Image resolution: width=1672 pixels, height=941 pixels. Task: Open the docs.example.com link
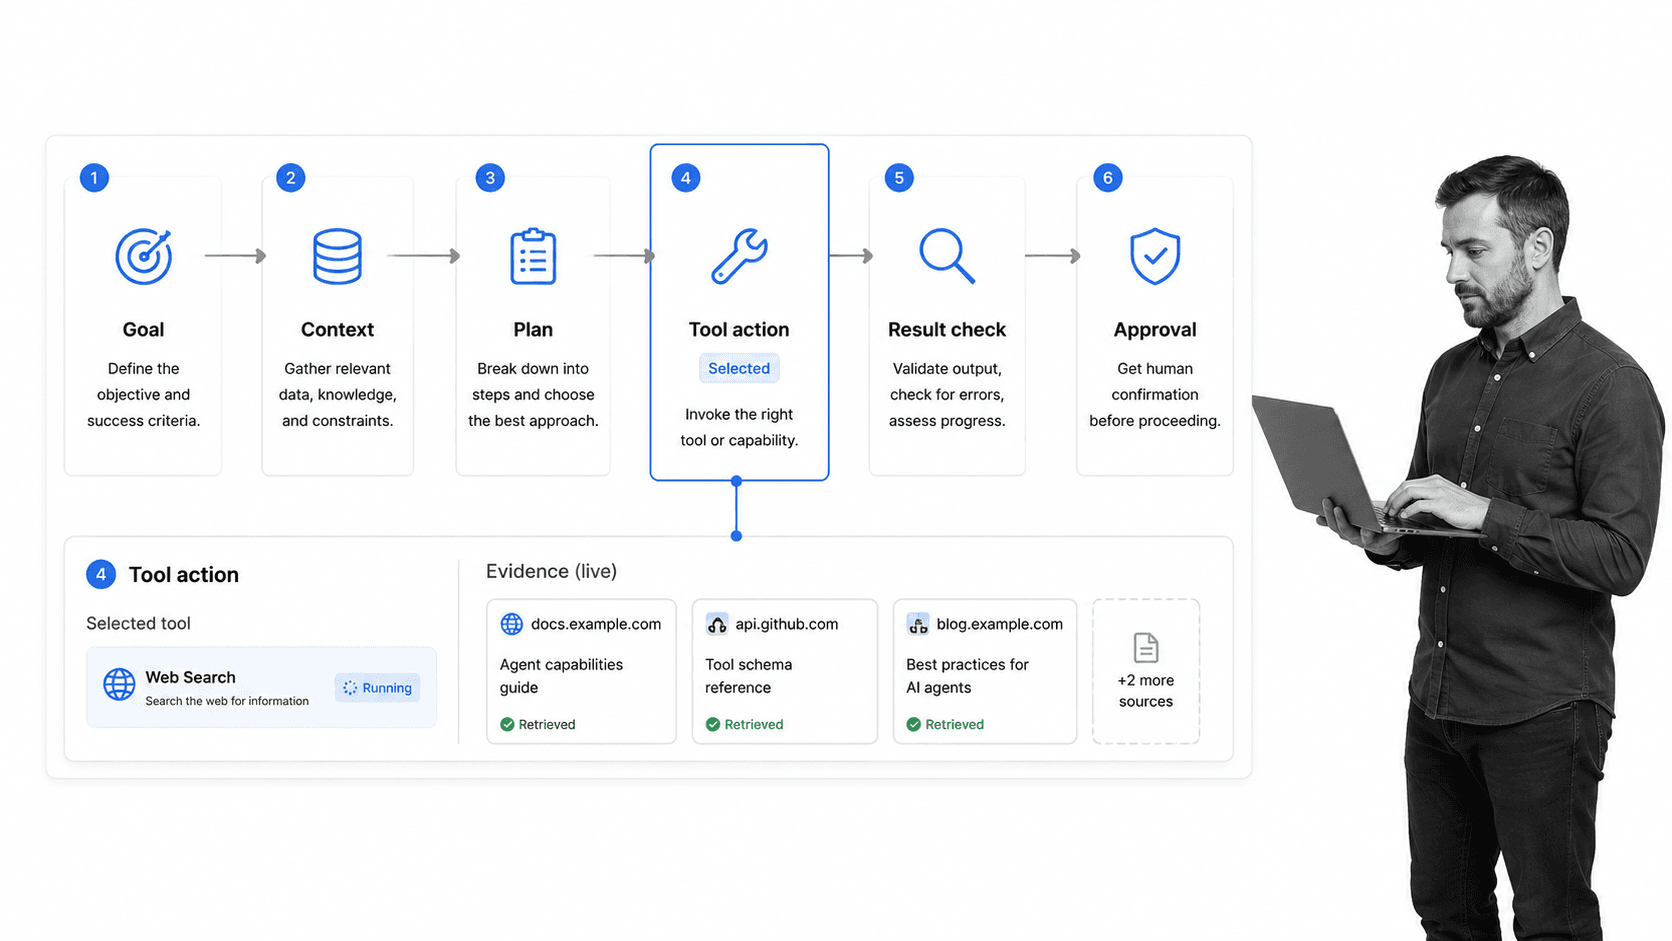596,624
